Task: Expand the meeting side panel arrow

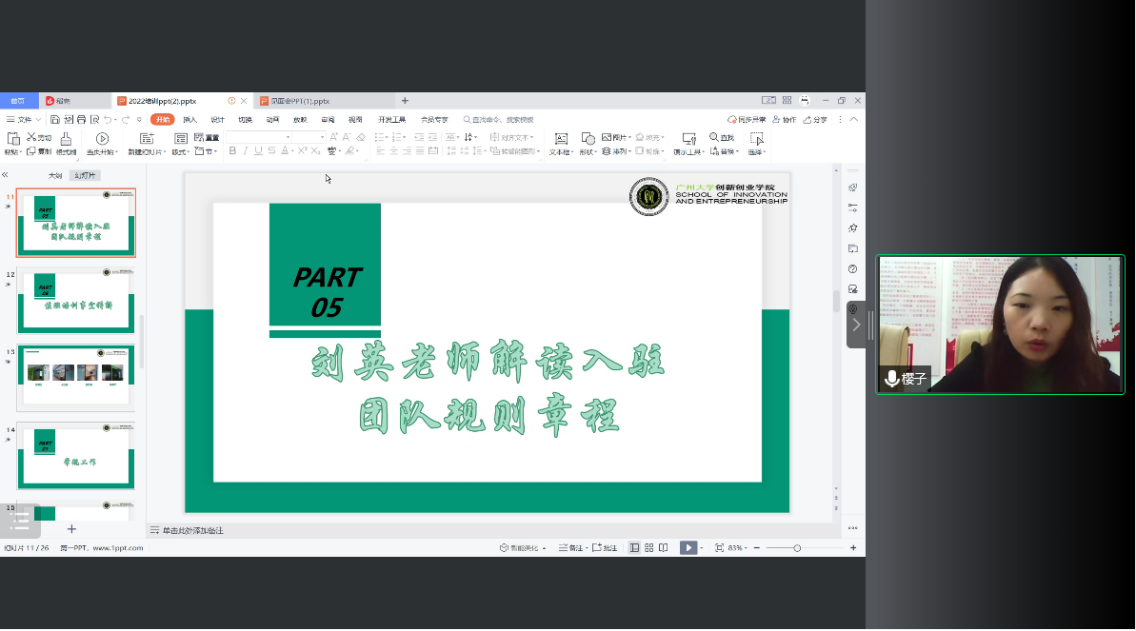Action: [x=856, y=325]
